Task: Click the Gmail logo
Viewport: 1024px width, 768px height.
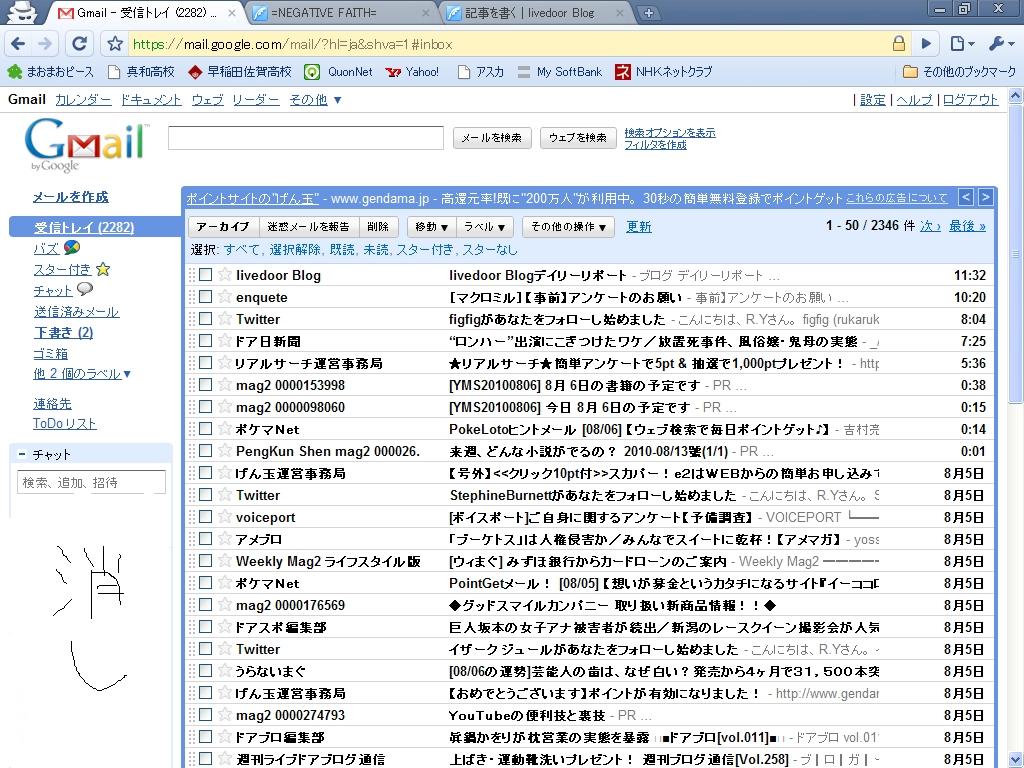Action: (87, 145)
